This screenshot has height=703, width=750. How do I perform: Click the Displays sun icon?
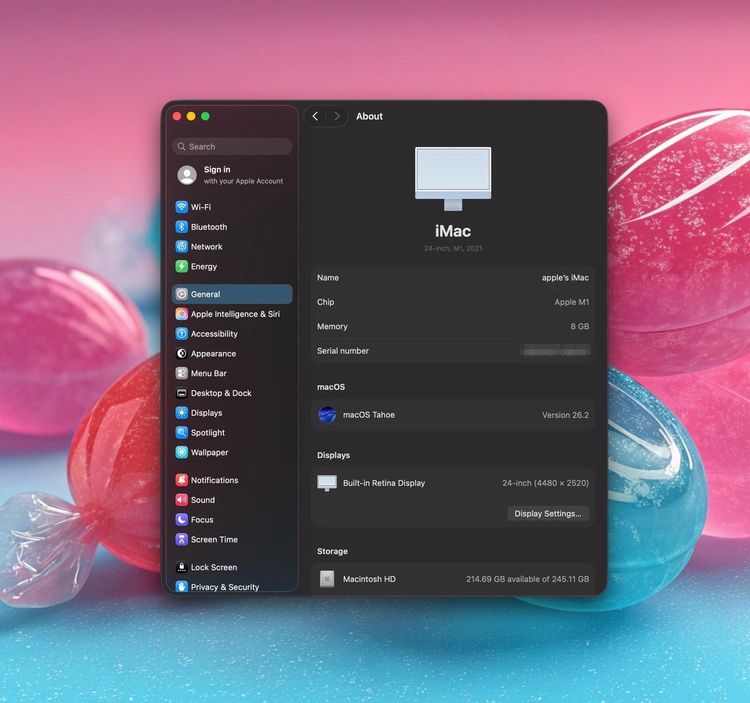pos(181,413)
